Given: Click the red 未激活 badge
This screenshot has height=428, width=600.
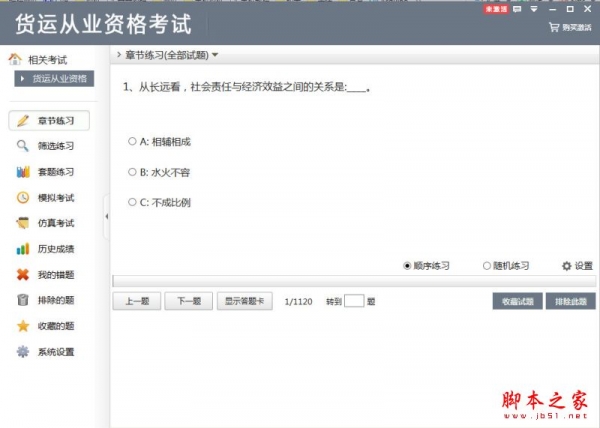Looking at the screenshot, I should (x=496, y=9).
